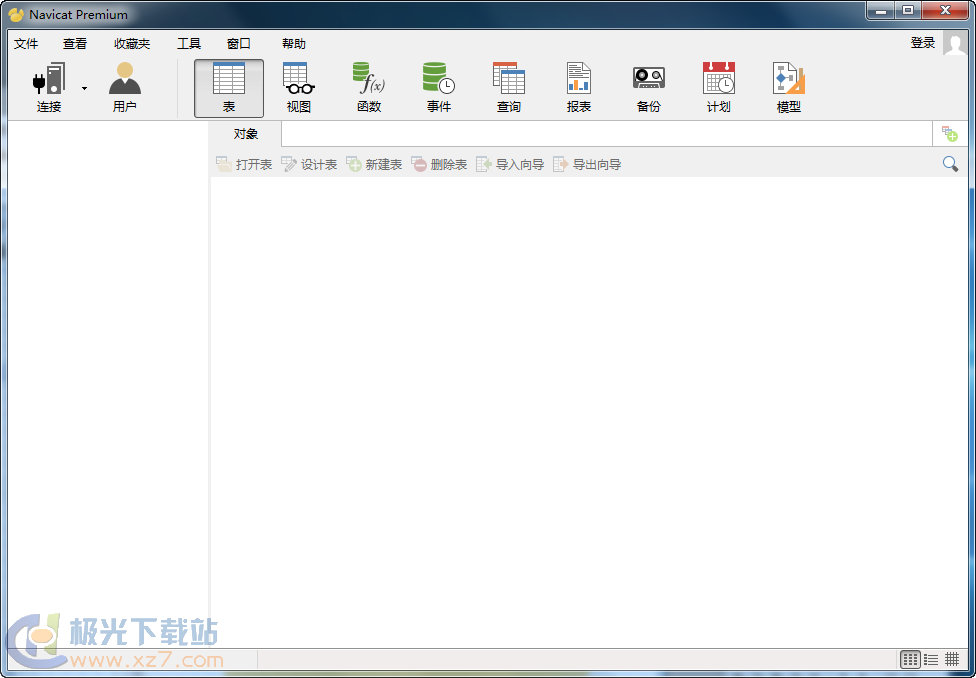
Task: Open the 函数 (functions) panel
Action: [368, 85]
